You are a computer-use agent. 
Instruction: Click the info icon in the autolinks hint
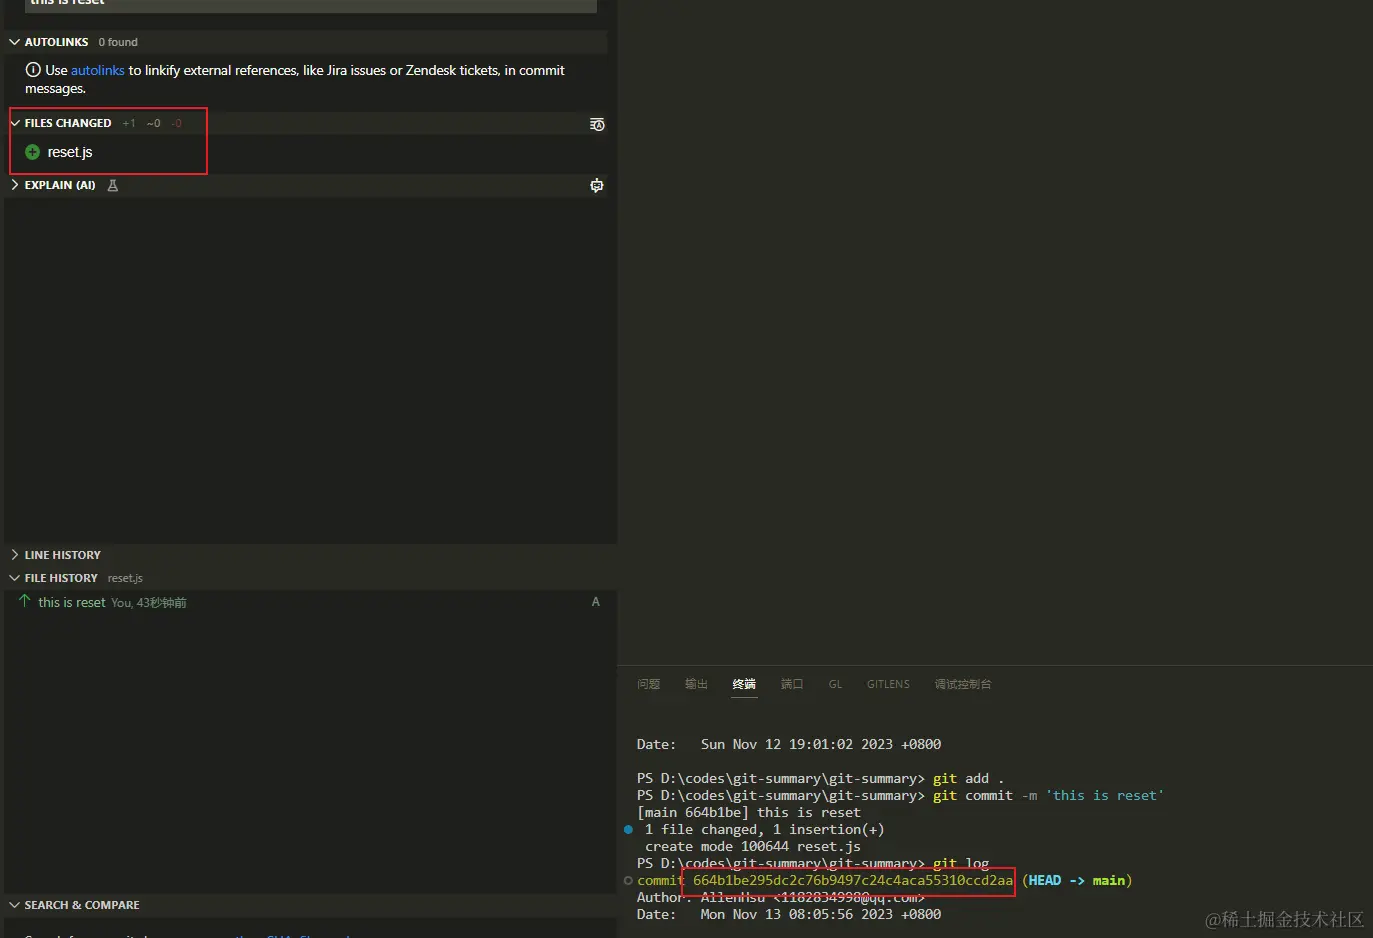point(33,70)
